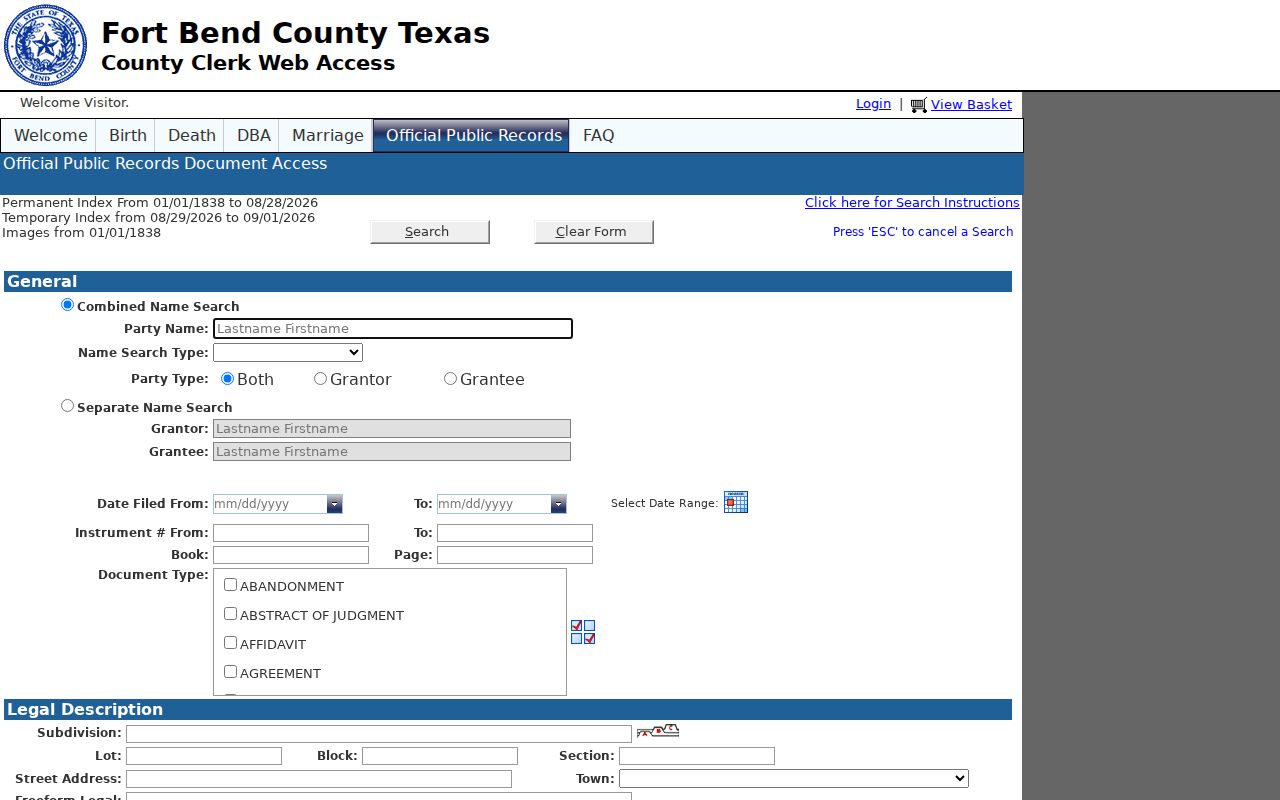This screenshot has width=1280, height=800.
Task: Click the Lot input field
Action: 204,756
